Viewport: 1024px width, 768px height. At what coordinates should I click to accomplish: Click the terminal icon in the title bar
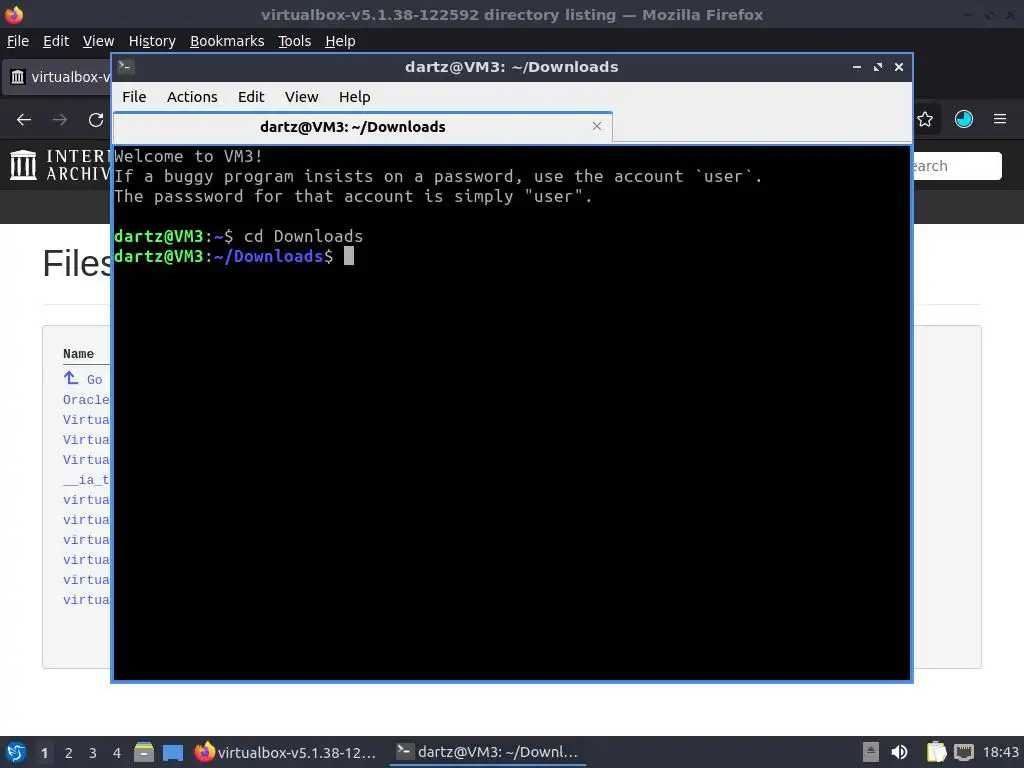[x=126, y=66]
